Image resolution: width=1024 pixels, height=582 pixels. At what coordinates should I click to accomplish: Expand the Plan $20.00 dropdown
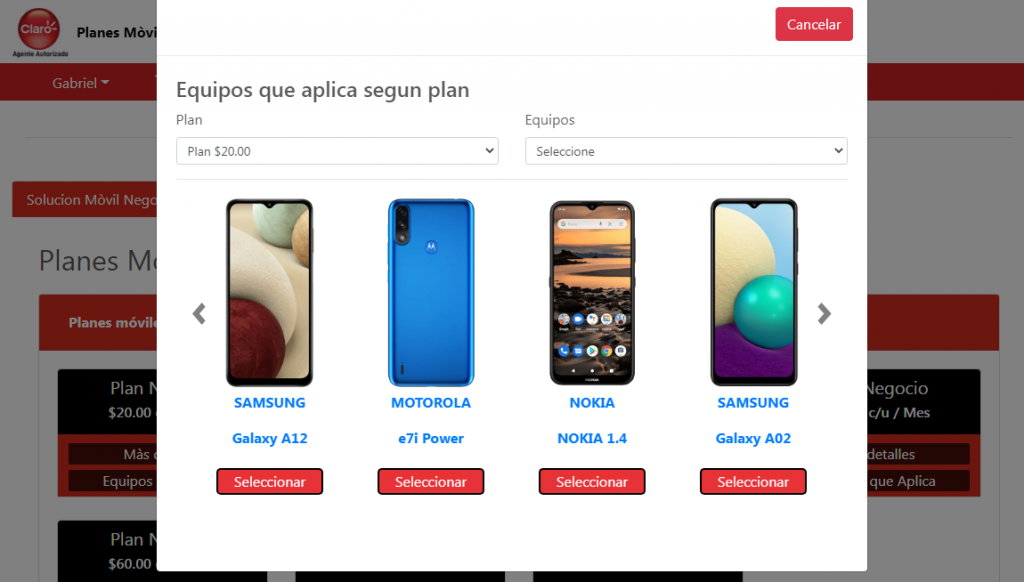(x=337, y=151)
